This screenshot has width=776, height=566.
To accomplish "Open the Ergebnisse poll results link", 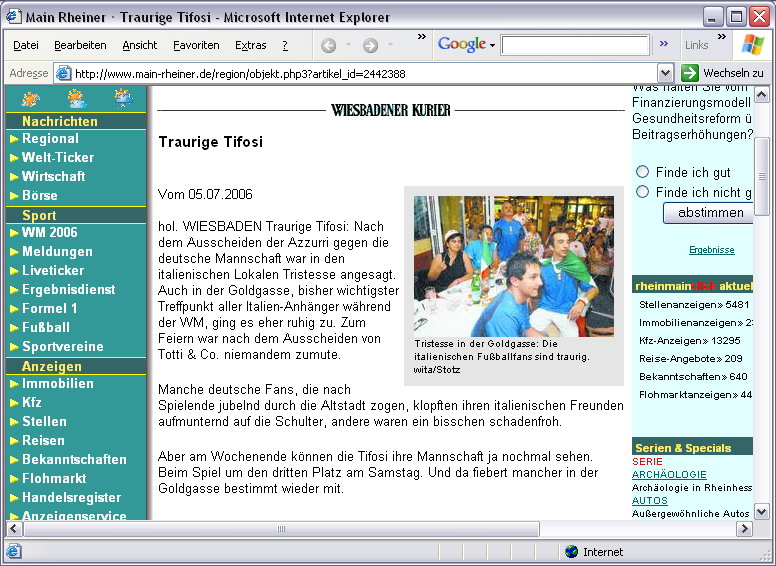I will click(712, 250).
